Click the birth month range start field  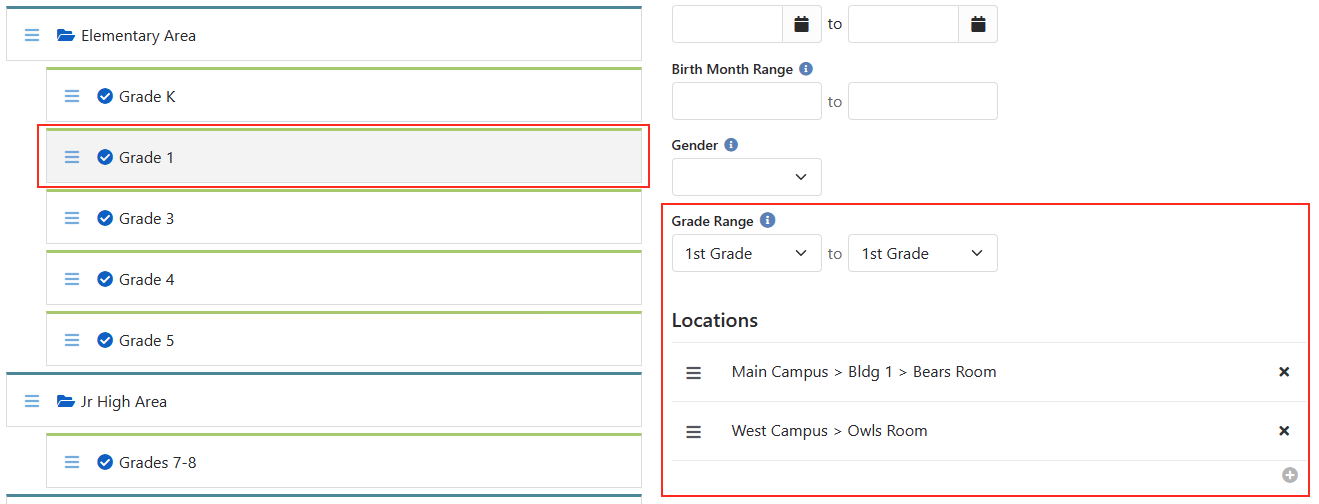pyautogui.click(x=747, y=101)
